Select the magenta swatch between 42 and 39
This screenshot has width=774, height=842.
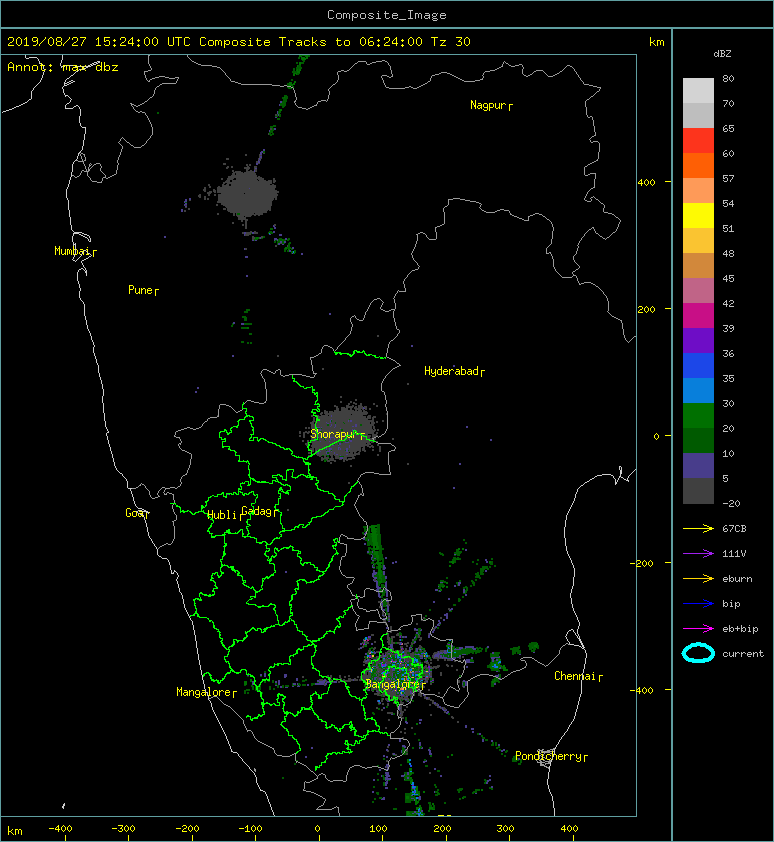(x=698, y=315)
